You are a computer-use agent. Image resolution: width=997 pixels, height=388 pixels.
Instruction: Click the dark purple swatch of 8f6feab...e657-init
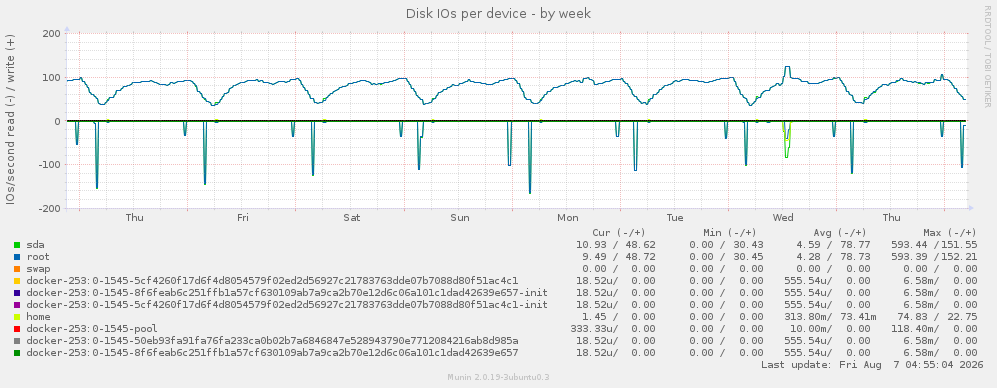pyautogui.click(x=17, y=293)
